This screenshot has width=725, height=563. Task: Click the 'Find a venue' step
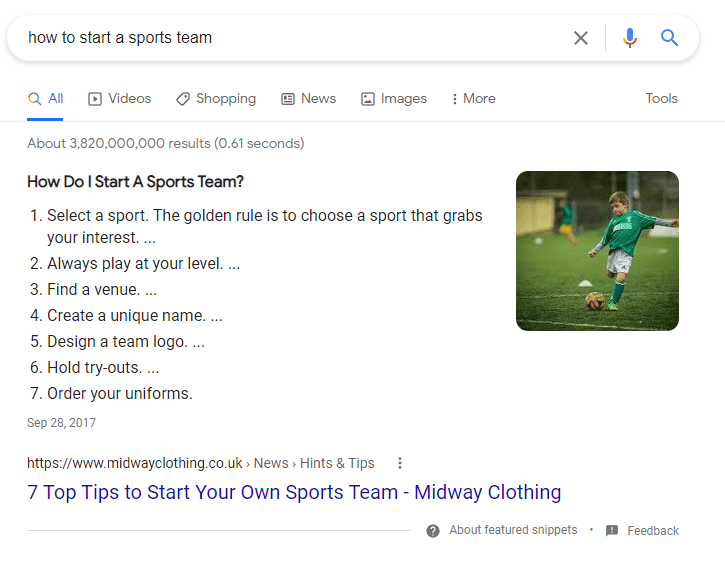102,289
